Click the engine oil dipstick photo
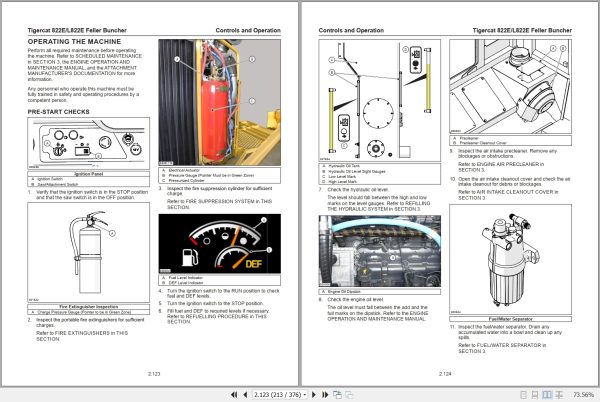The height and width of the screenshot is (402, 600). [x=380, y=251]
